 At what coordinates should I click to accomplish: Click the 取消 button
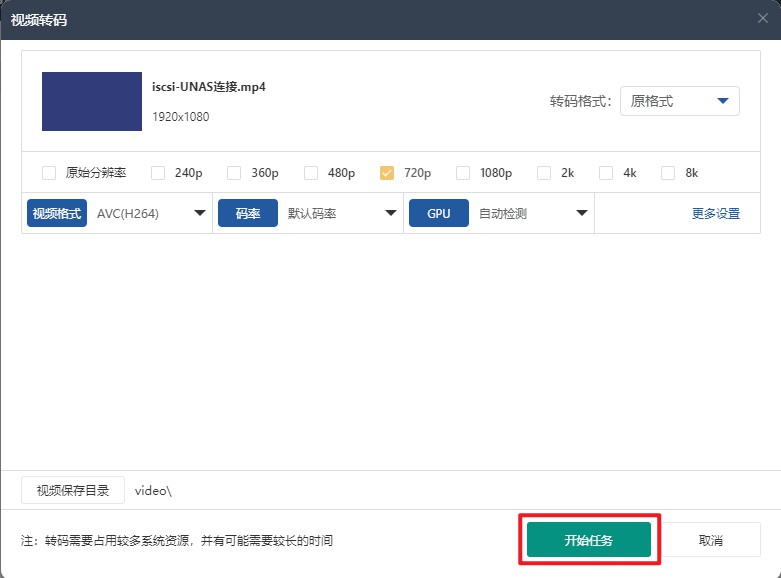(x=710, y=540)
